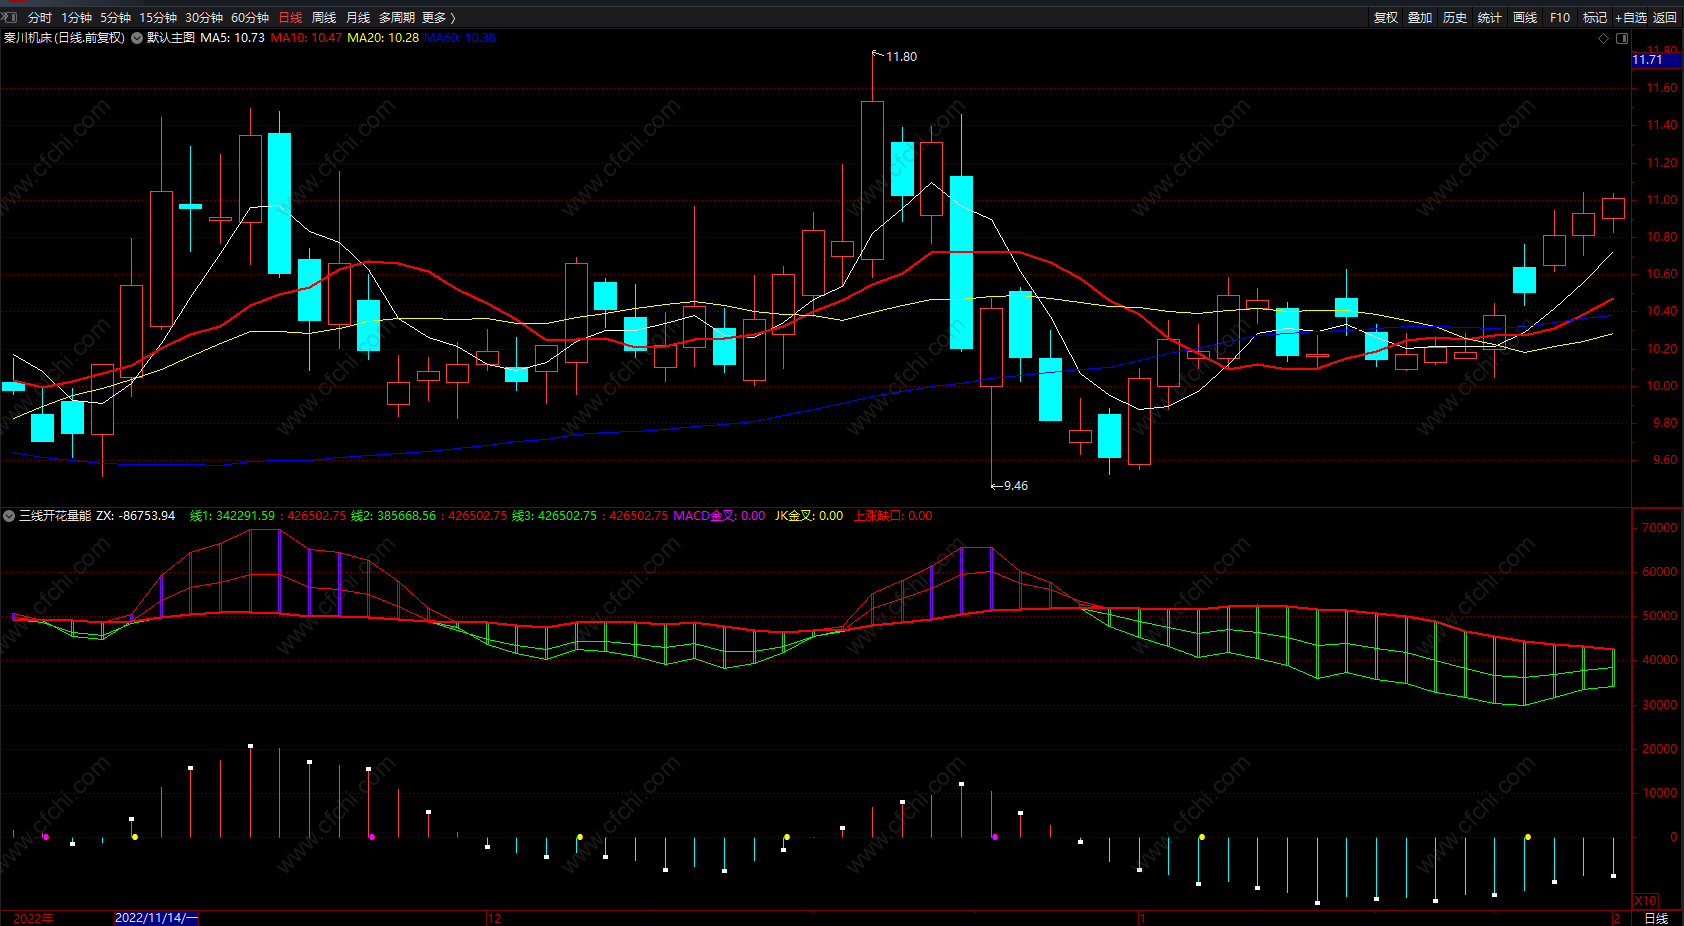Click the 线2: 385668.56 value

coord(393,516)
